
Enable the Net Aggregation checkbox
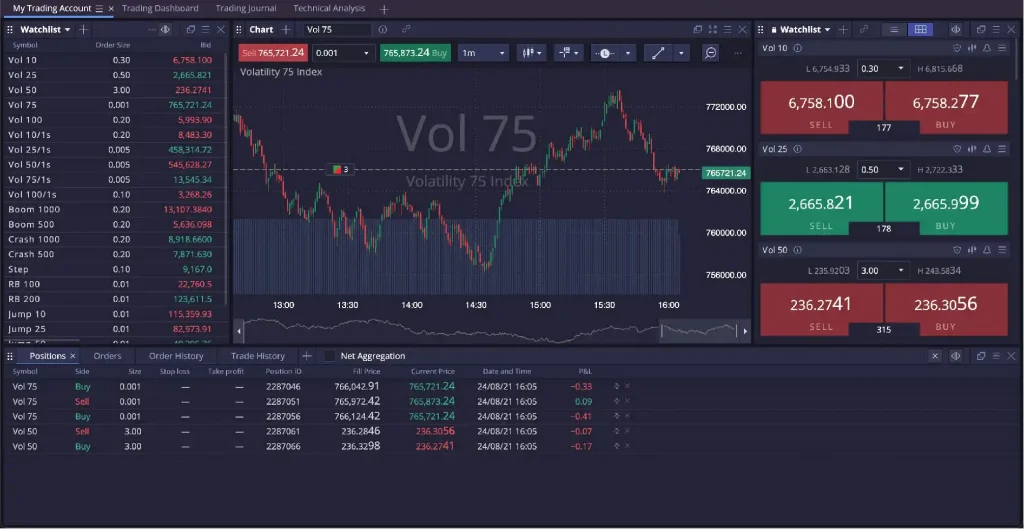point(328,356)
